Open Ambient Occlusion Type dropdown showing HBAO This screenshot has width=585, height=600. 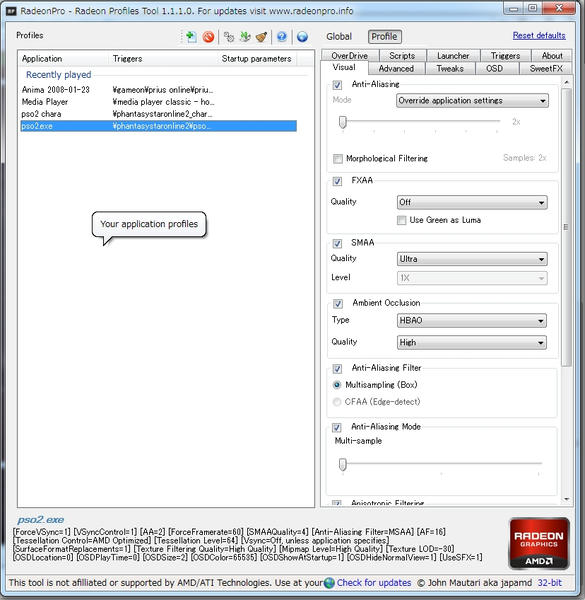click(x=472, y=321)
